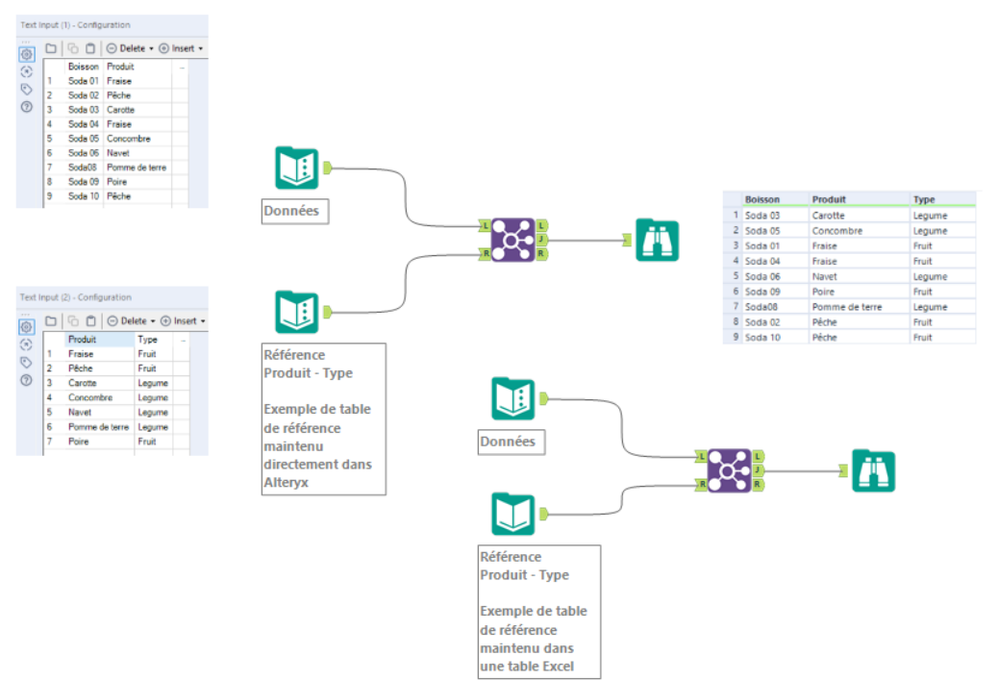
Task: Select the configuration gear icon in Text Input (1) panel
Action: pyautogui.click(x=26, y=54)
